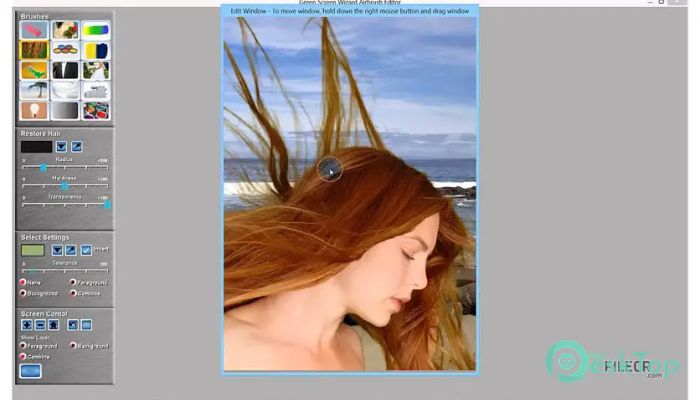The image size is (700, 400).
Task: Show Background layer radio under Show Layer
Action: tap(73, 346)
